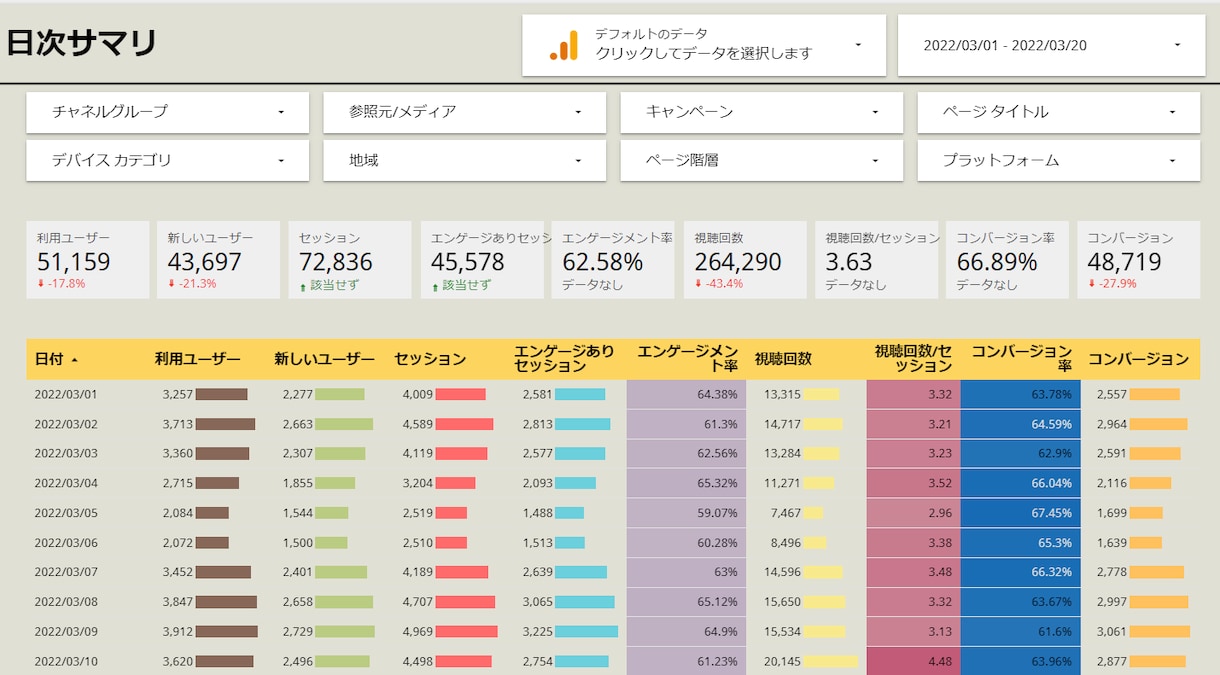1220x675 pixels.
Task: Click the セッション 72,836 scorecard
Action: pyautogui.click(x=350, y=260)
